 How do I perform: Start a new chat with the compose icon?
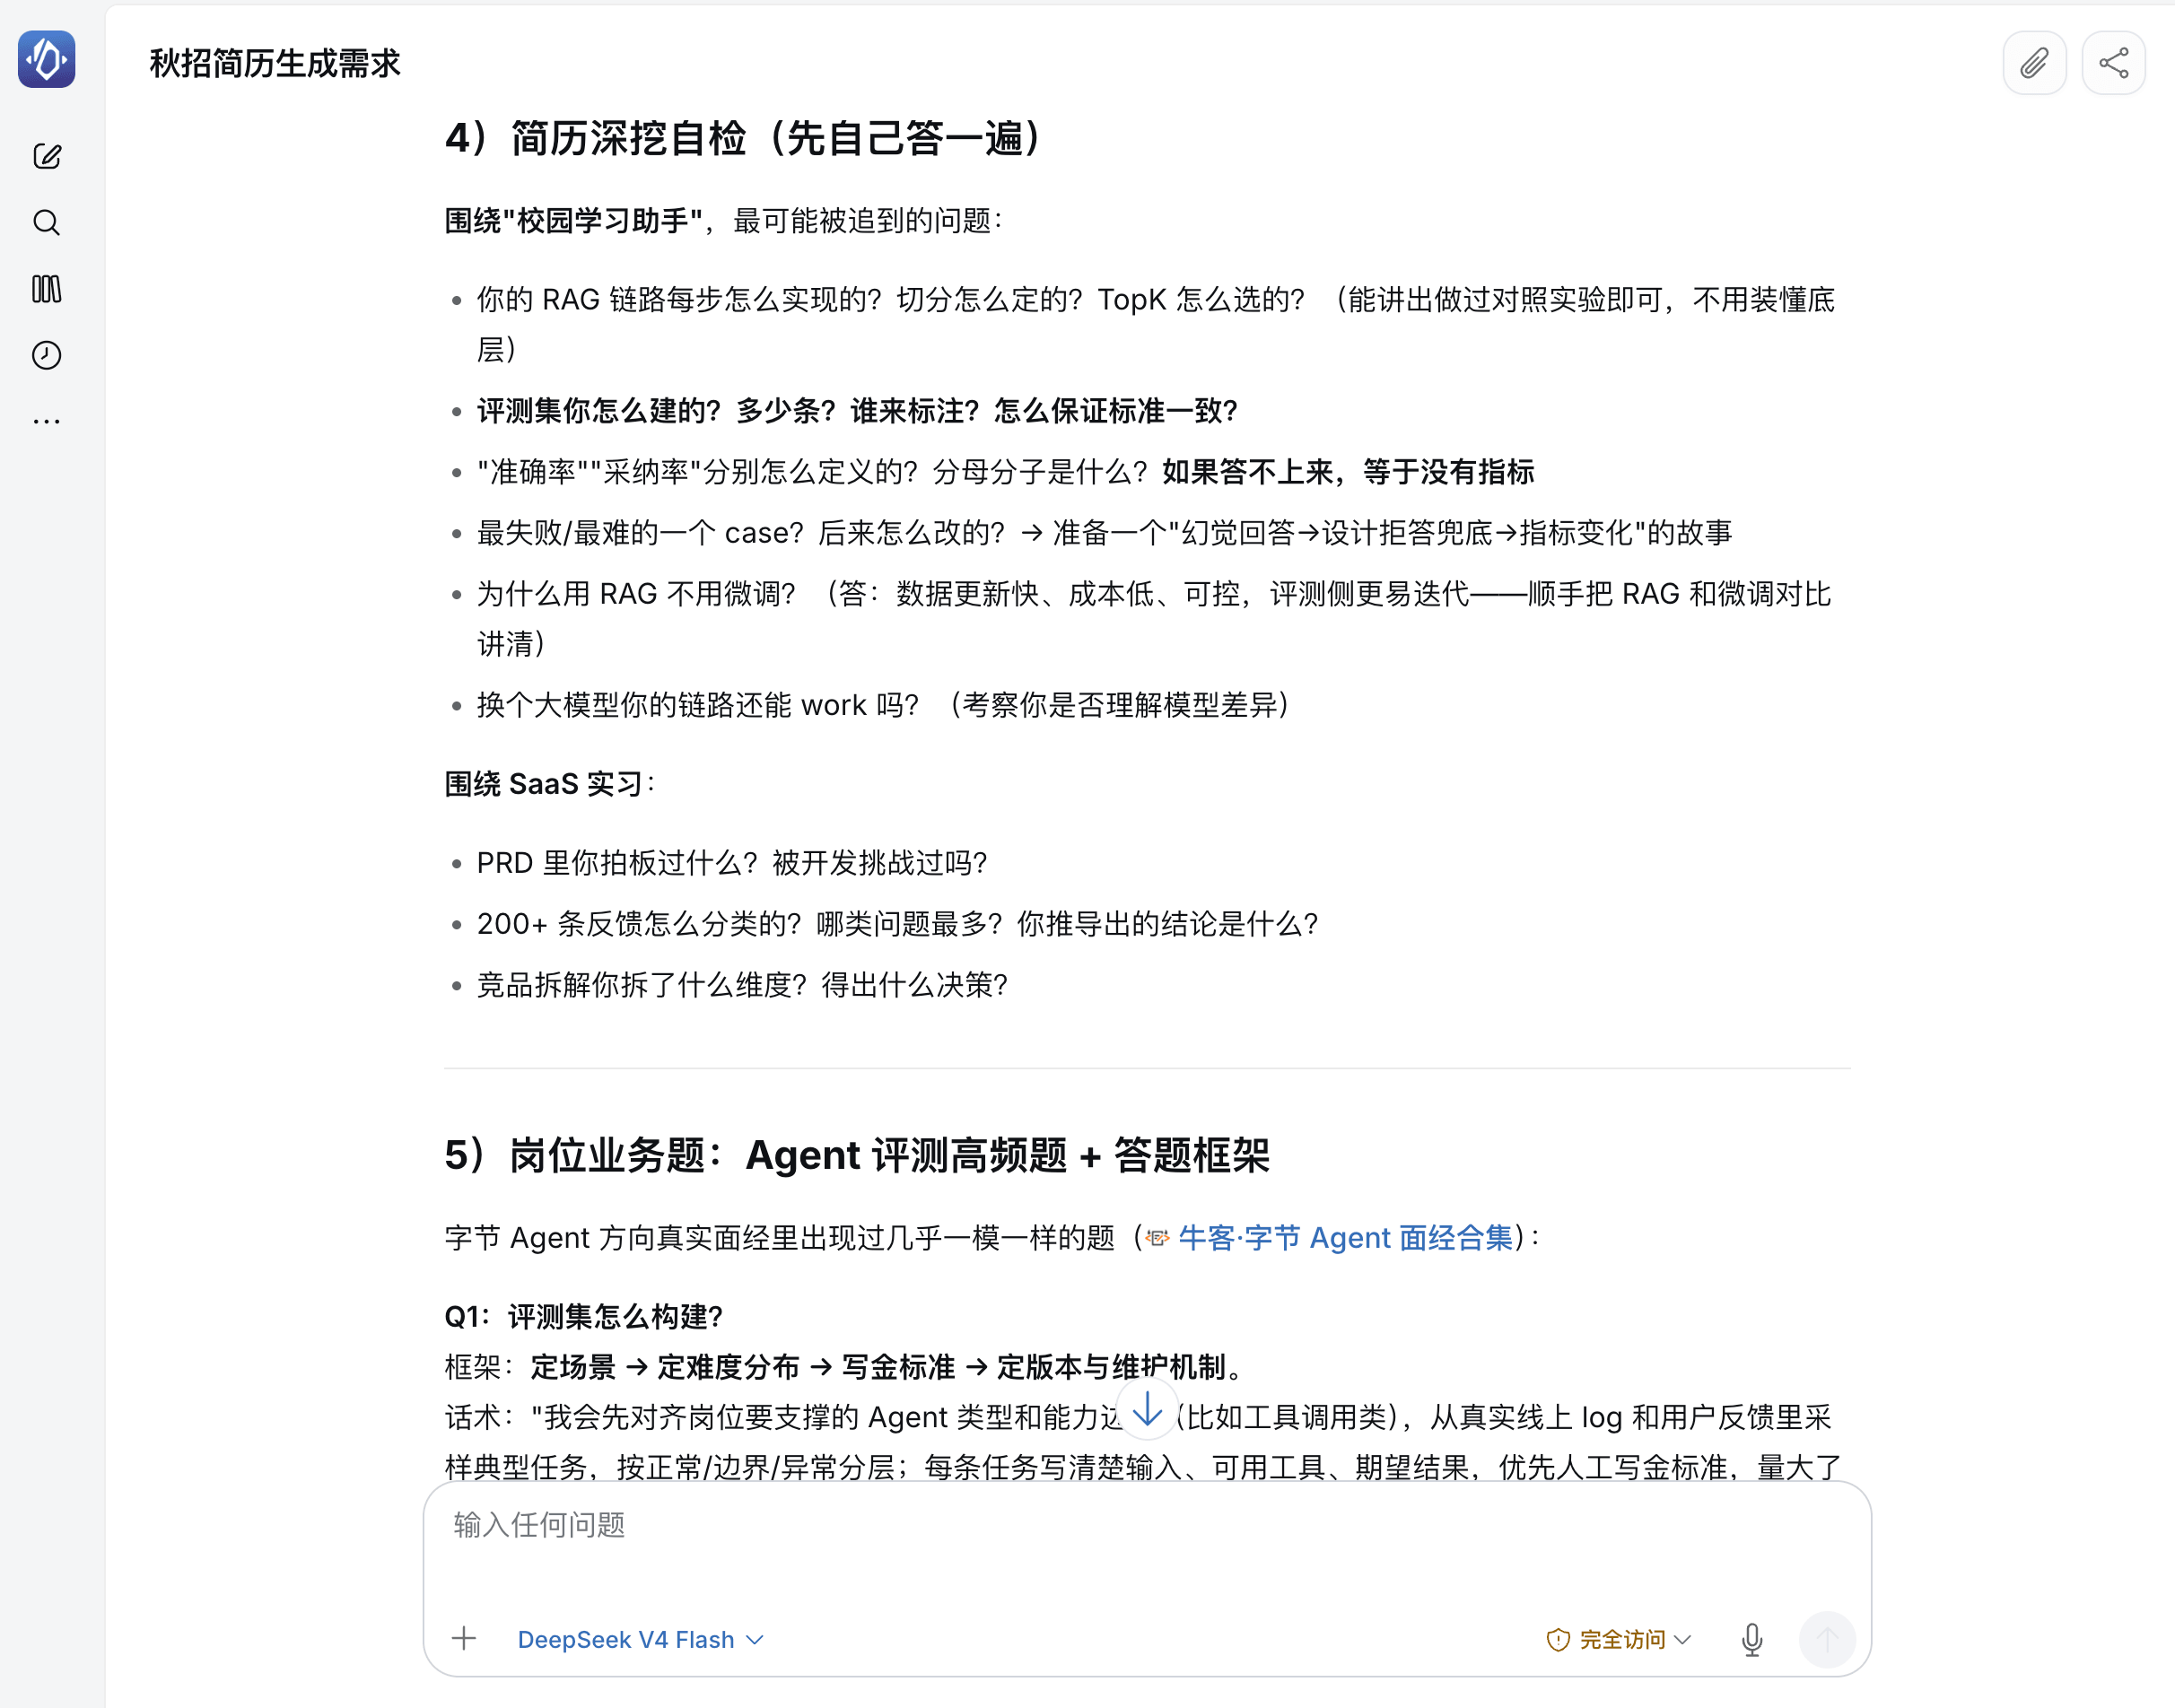(x=46, y=156)
